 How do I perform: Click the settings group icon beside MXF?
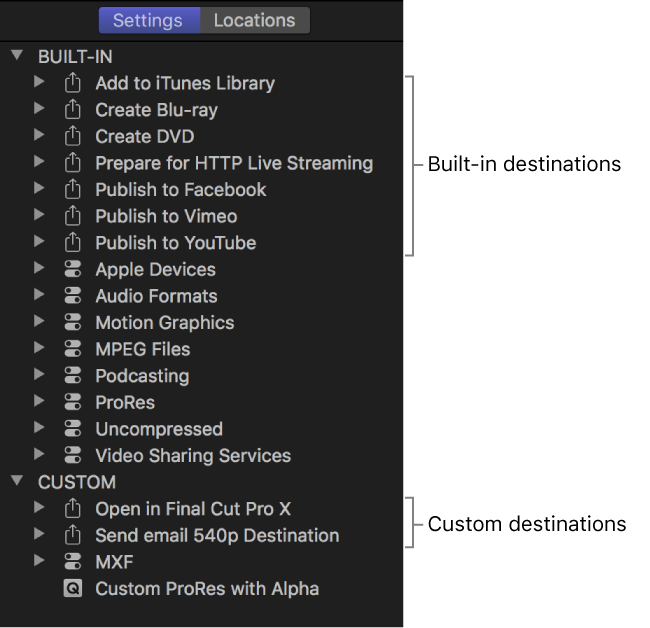(x=73, y=561)
